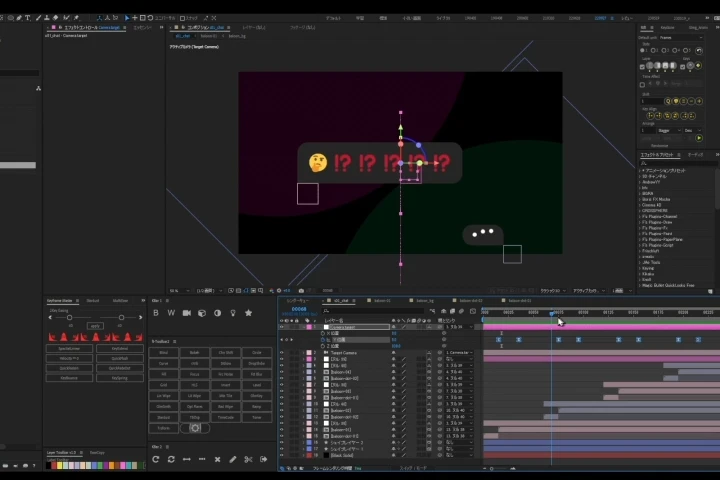Click the Blind effect button
Image resolution: width=720 pixels, height=480 pixels.
pyautogui.click(x=163, y=353)
